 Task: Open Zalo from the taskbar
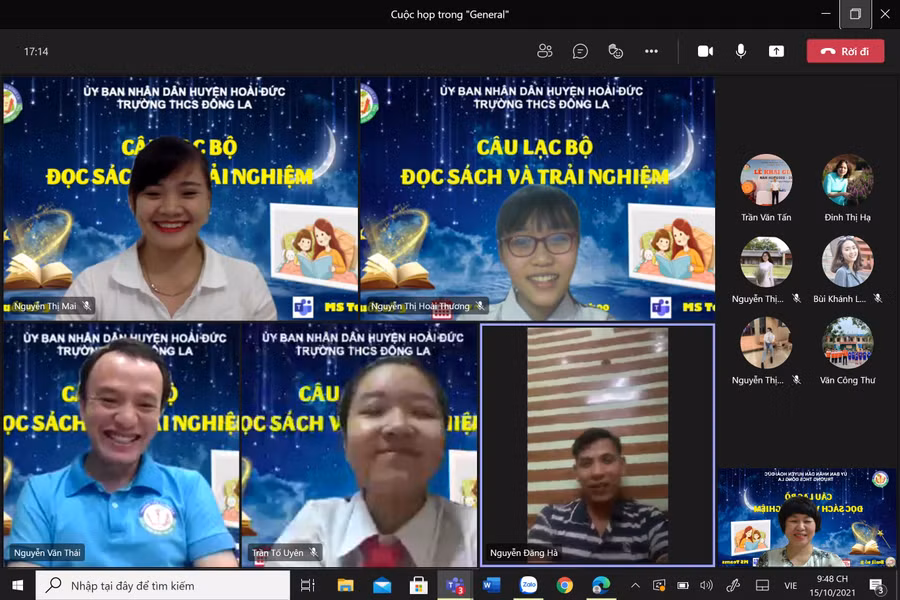coord(528,585)
